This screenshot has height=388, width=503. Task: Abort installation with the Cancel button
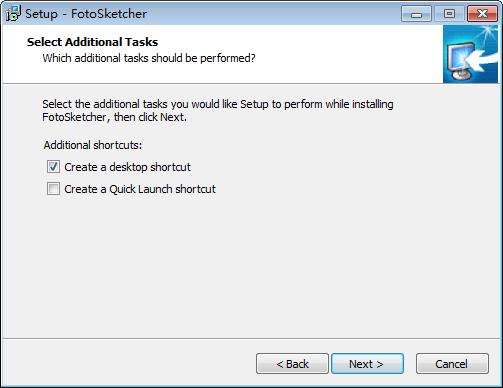(x=452, y=364)
